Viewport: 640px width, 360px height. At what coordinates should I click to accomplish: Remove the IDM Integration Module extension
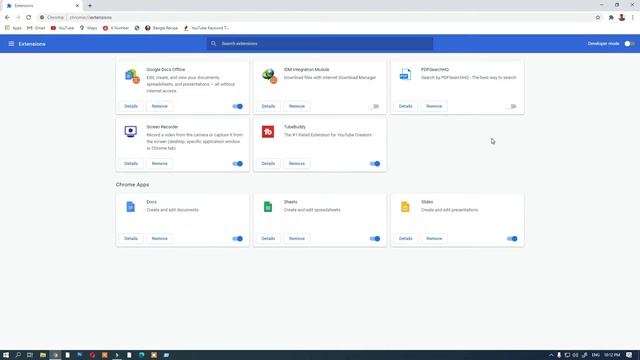[x=297, y=106]
